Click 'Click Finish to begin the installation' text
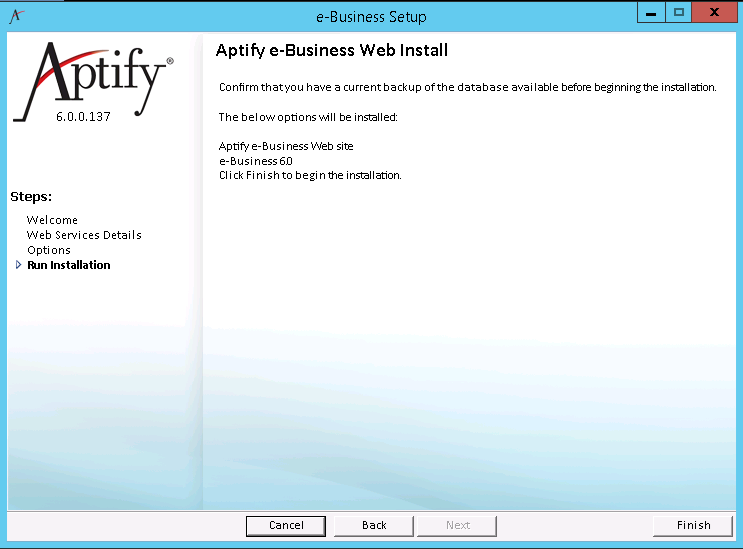743x549 pixels. 310,175
